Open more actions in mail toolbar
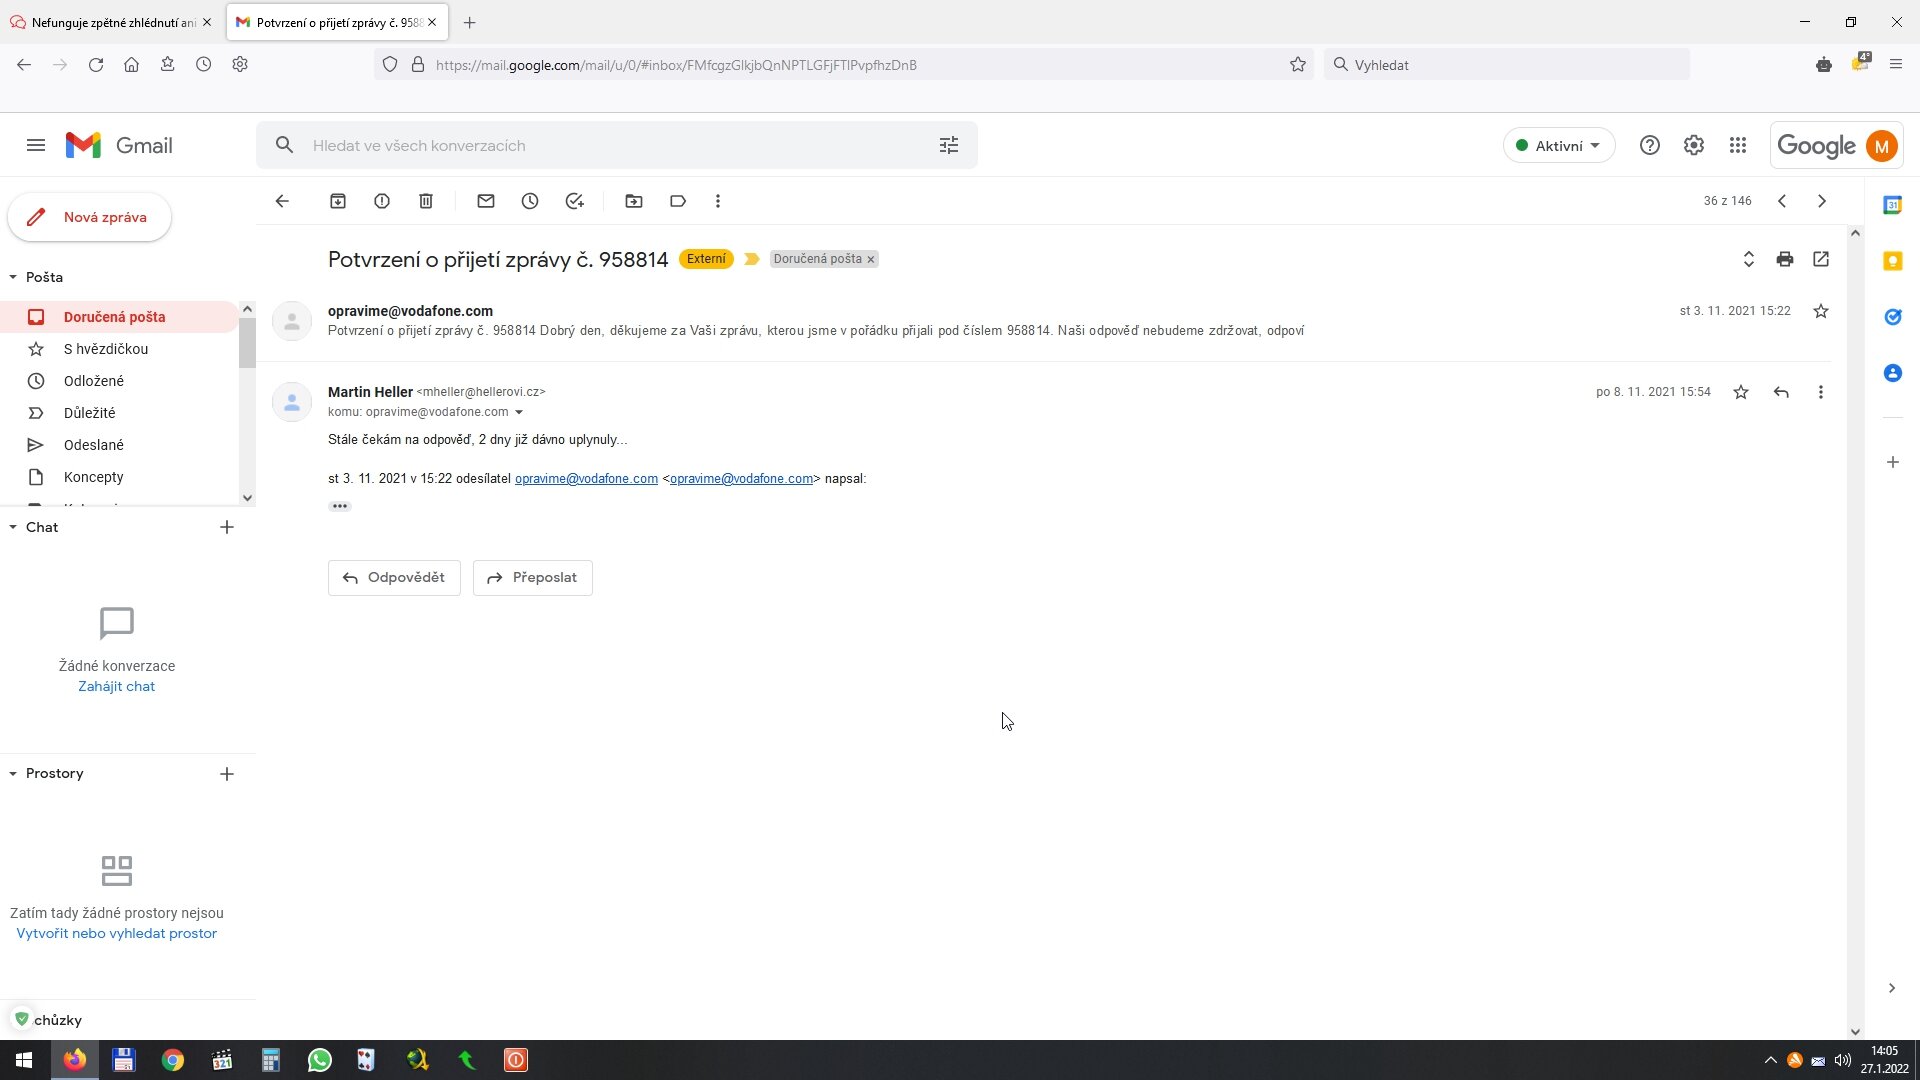Viewport: 1920px width, 1080px height. pyautogui.click(x=718, y=201)
